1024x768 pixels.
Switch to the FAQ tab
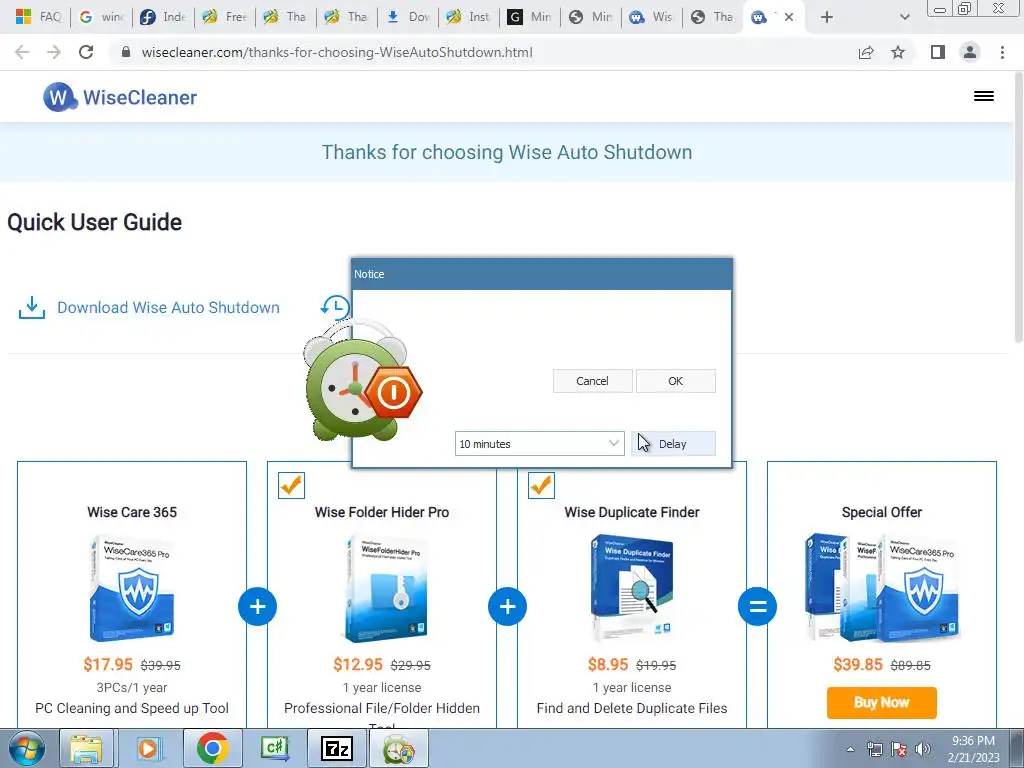[39, 17]
